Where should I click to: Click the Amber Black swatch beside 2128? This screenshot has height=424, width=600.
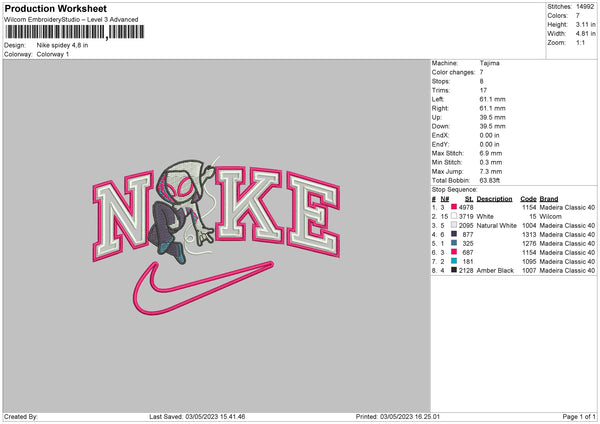(x=454, y=270)
